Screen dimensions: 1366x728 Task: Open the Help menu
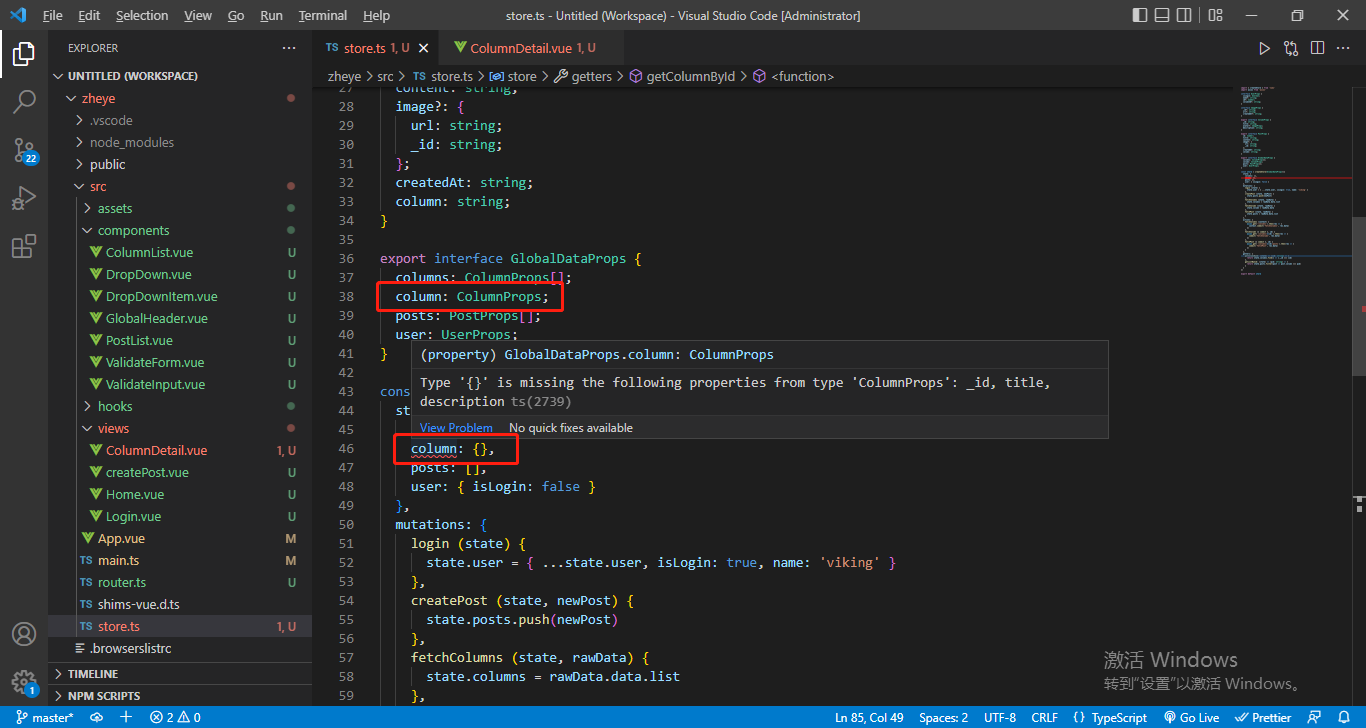(x=376, y=15)
